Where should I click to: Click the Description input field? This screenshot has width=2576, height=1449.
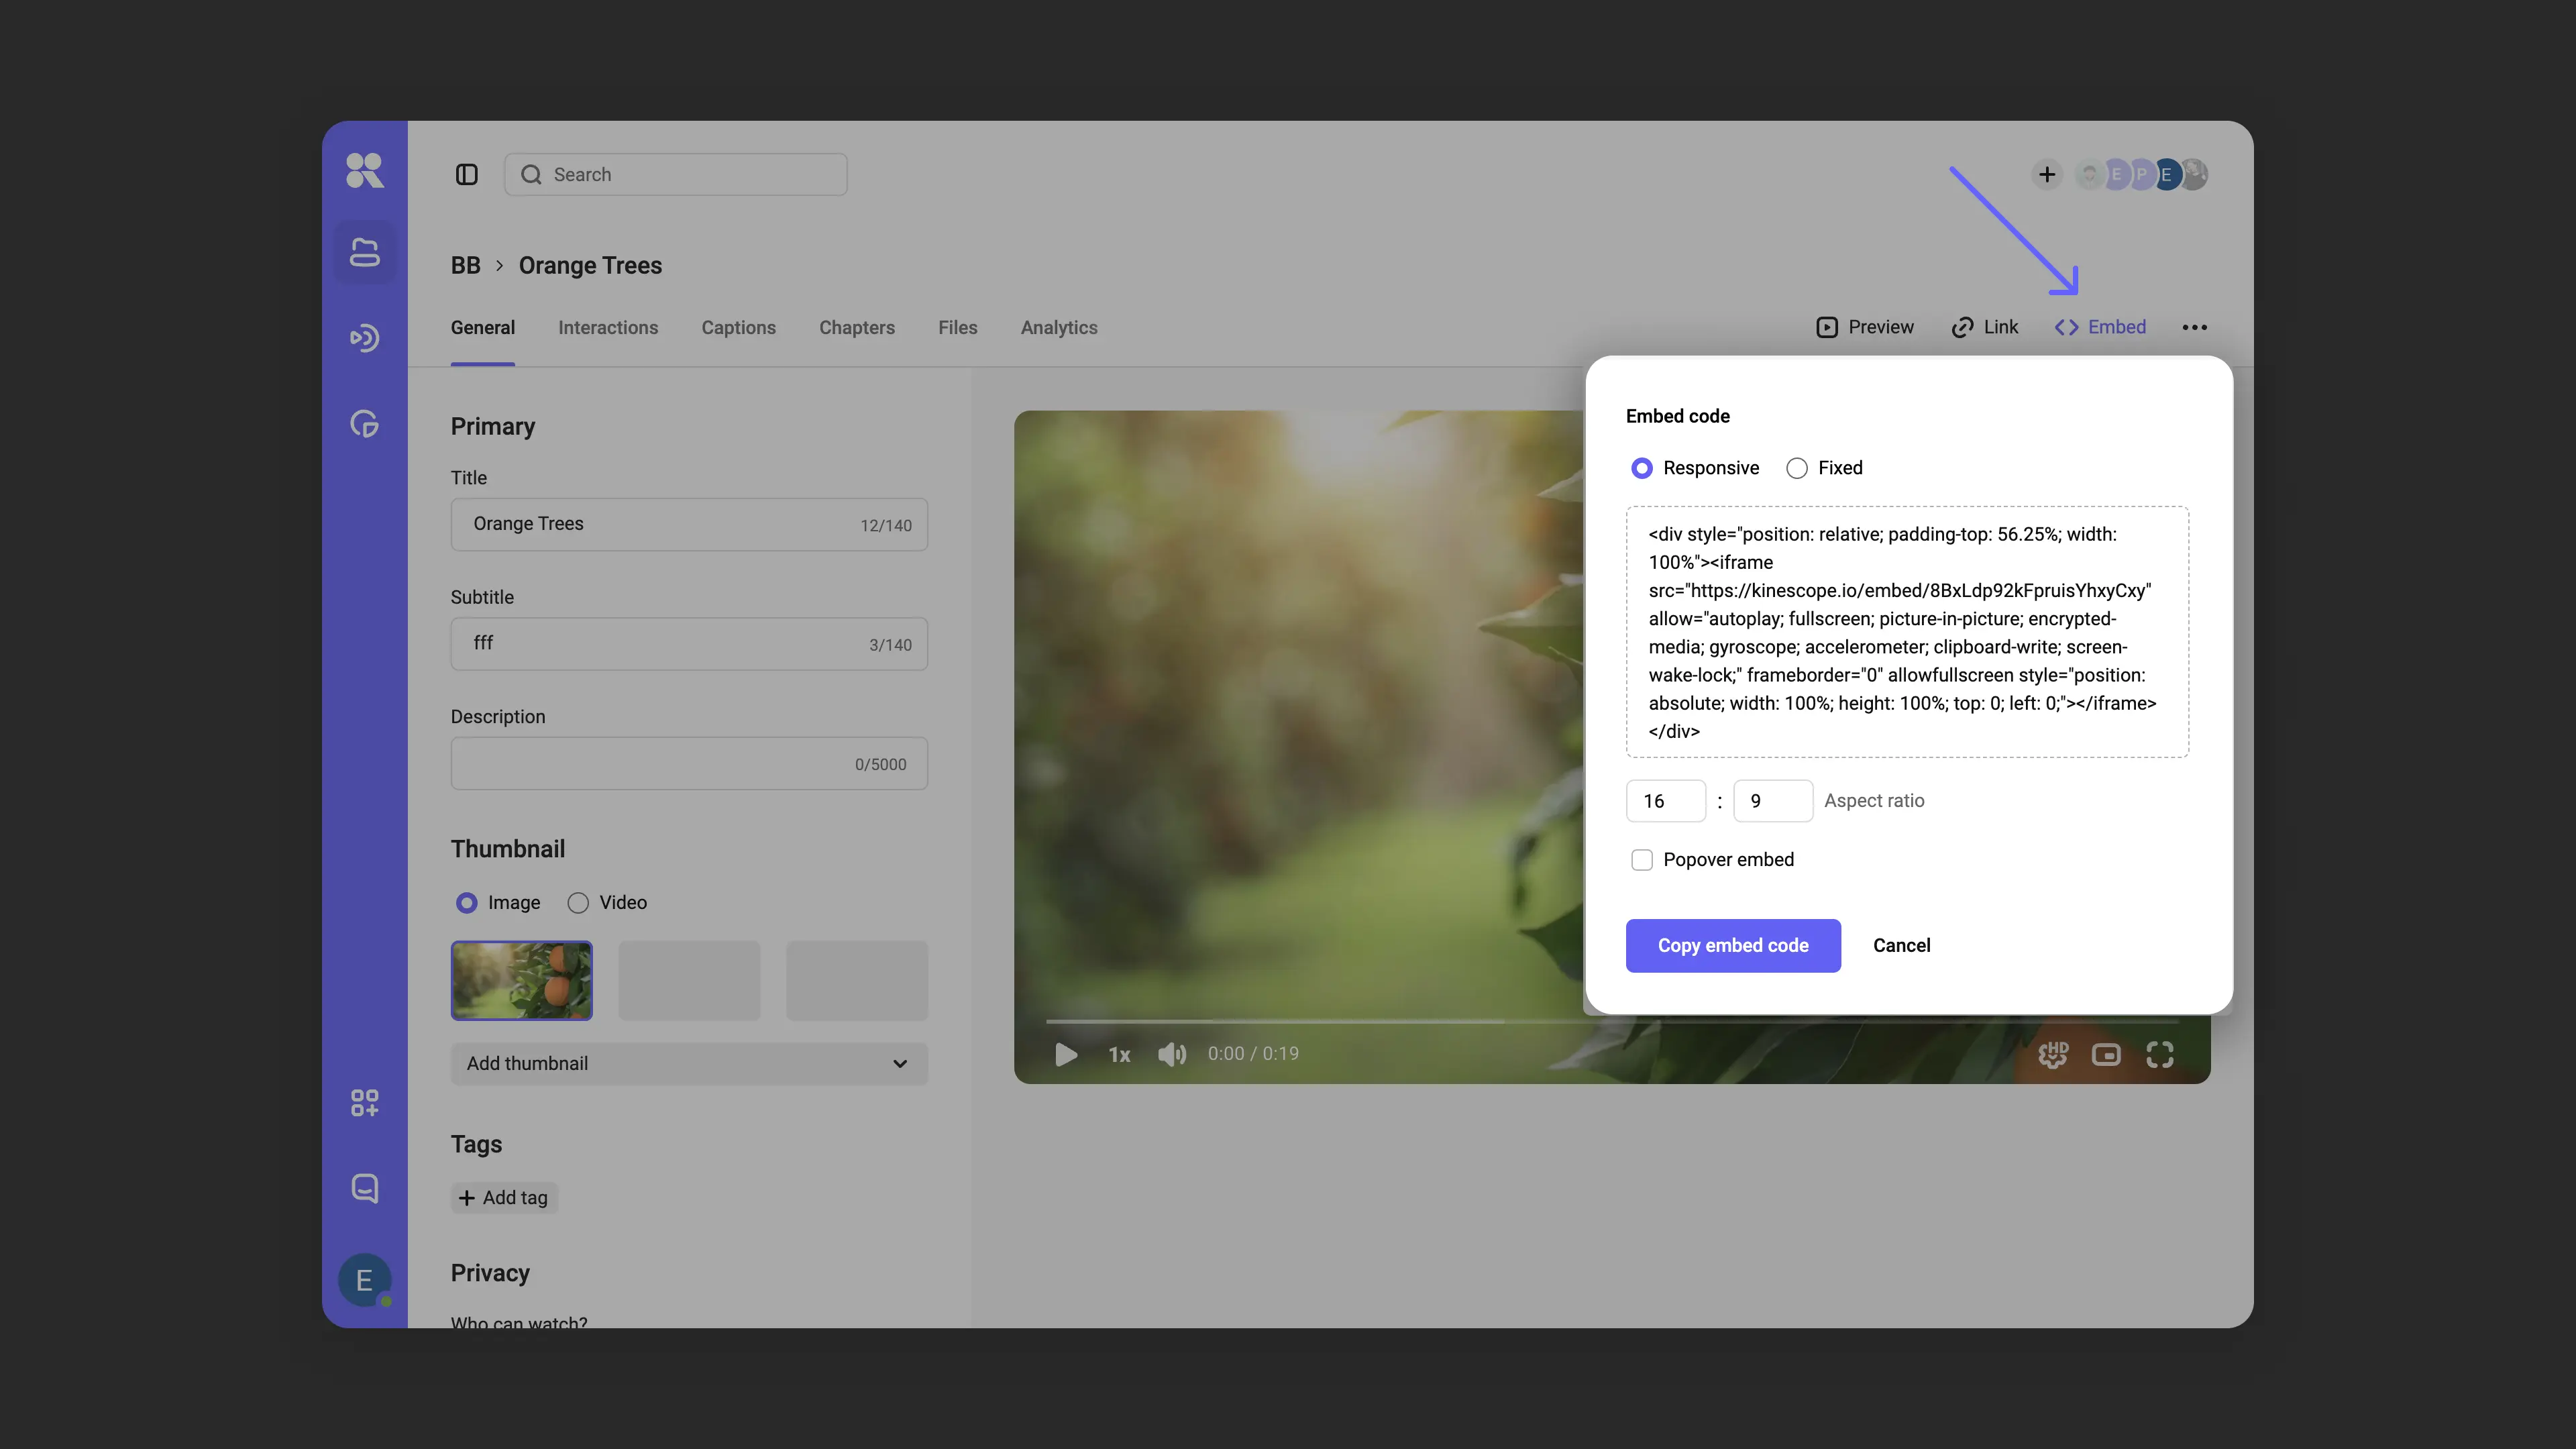click(689, 764)
